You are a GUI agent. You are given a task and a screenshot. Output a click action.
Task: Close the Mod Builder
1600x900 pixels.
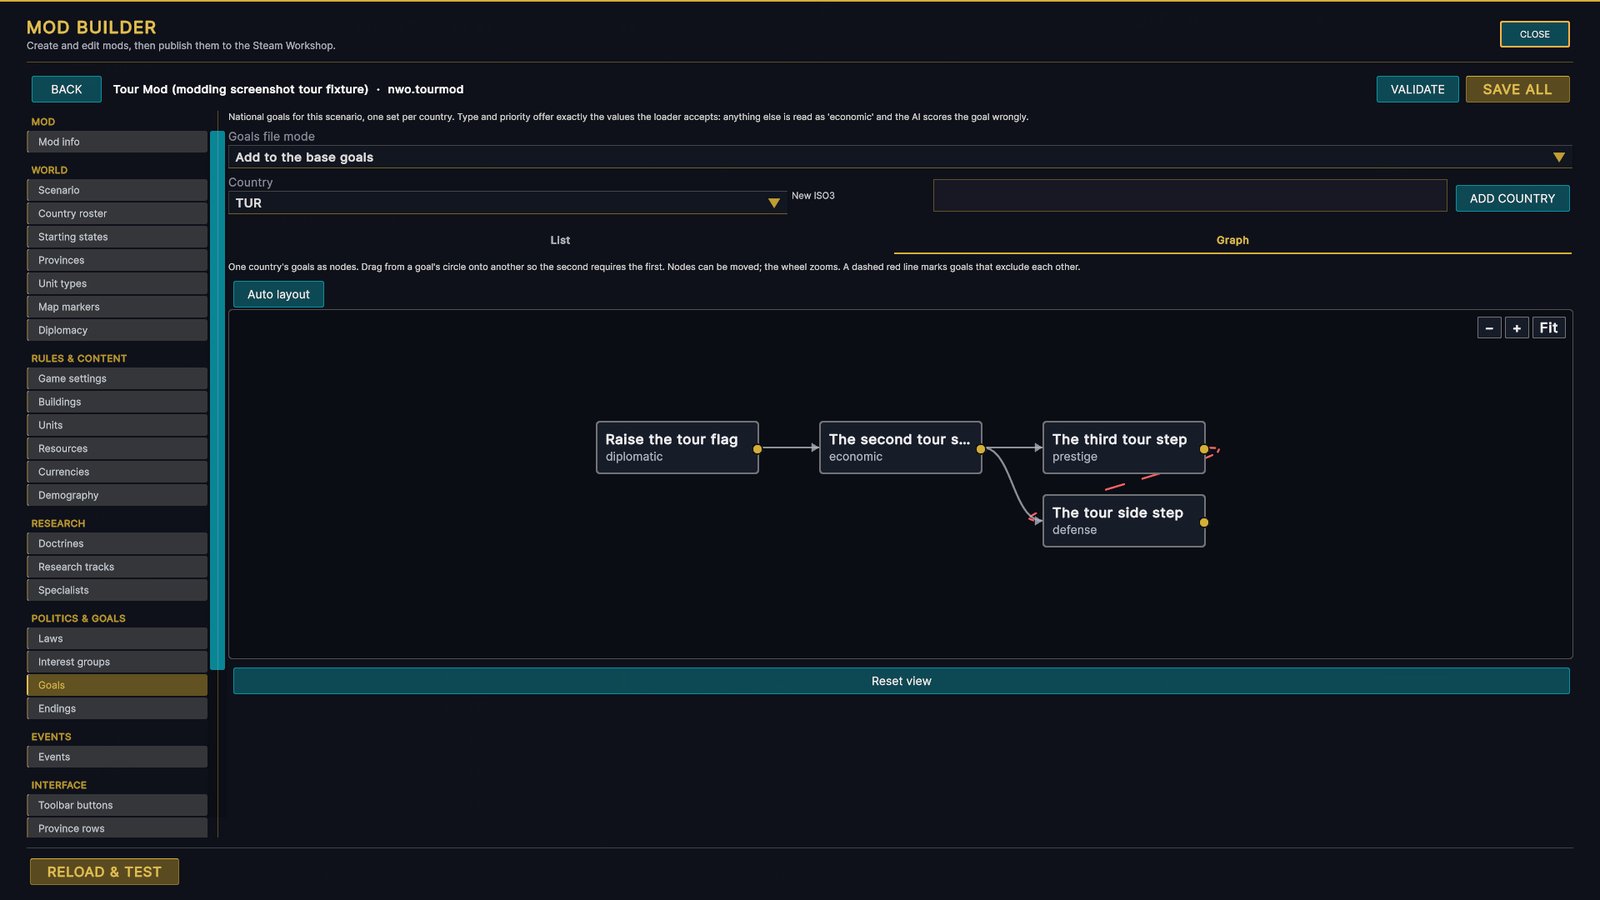[x=1534, y=34]
